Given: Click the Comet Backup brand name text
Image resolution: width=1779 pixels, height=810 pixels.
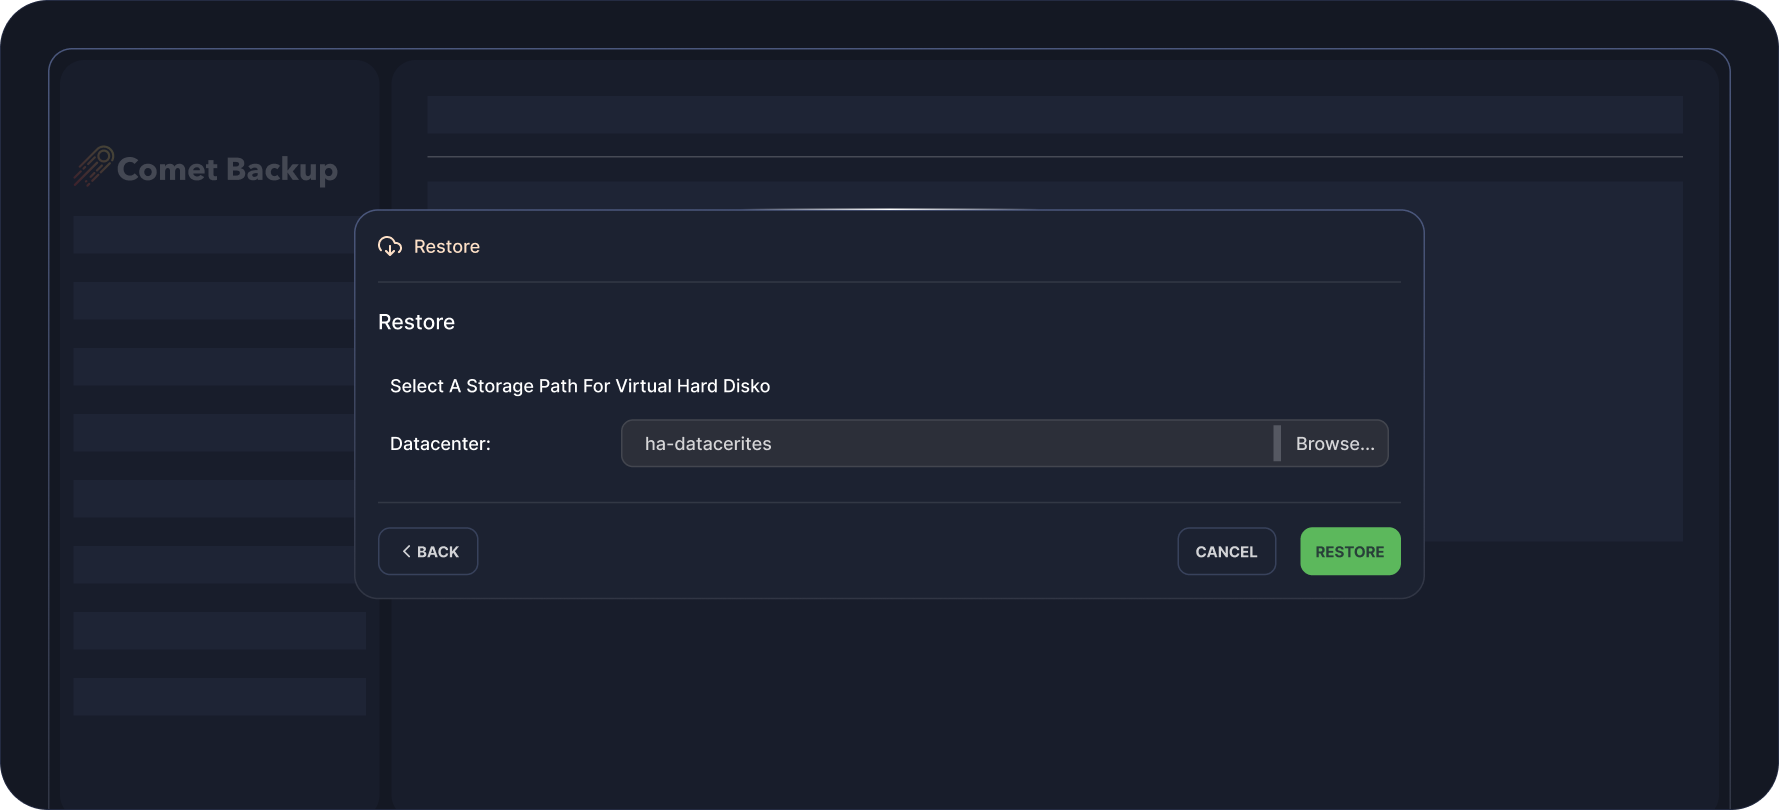Looking at the screenshot, I should 227,169.
